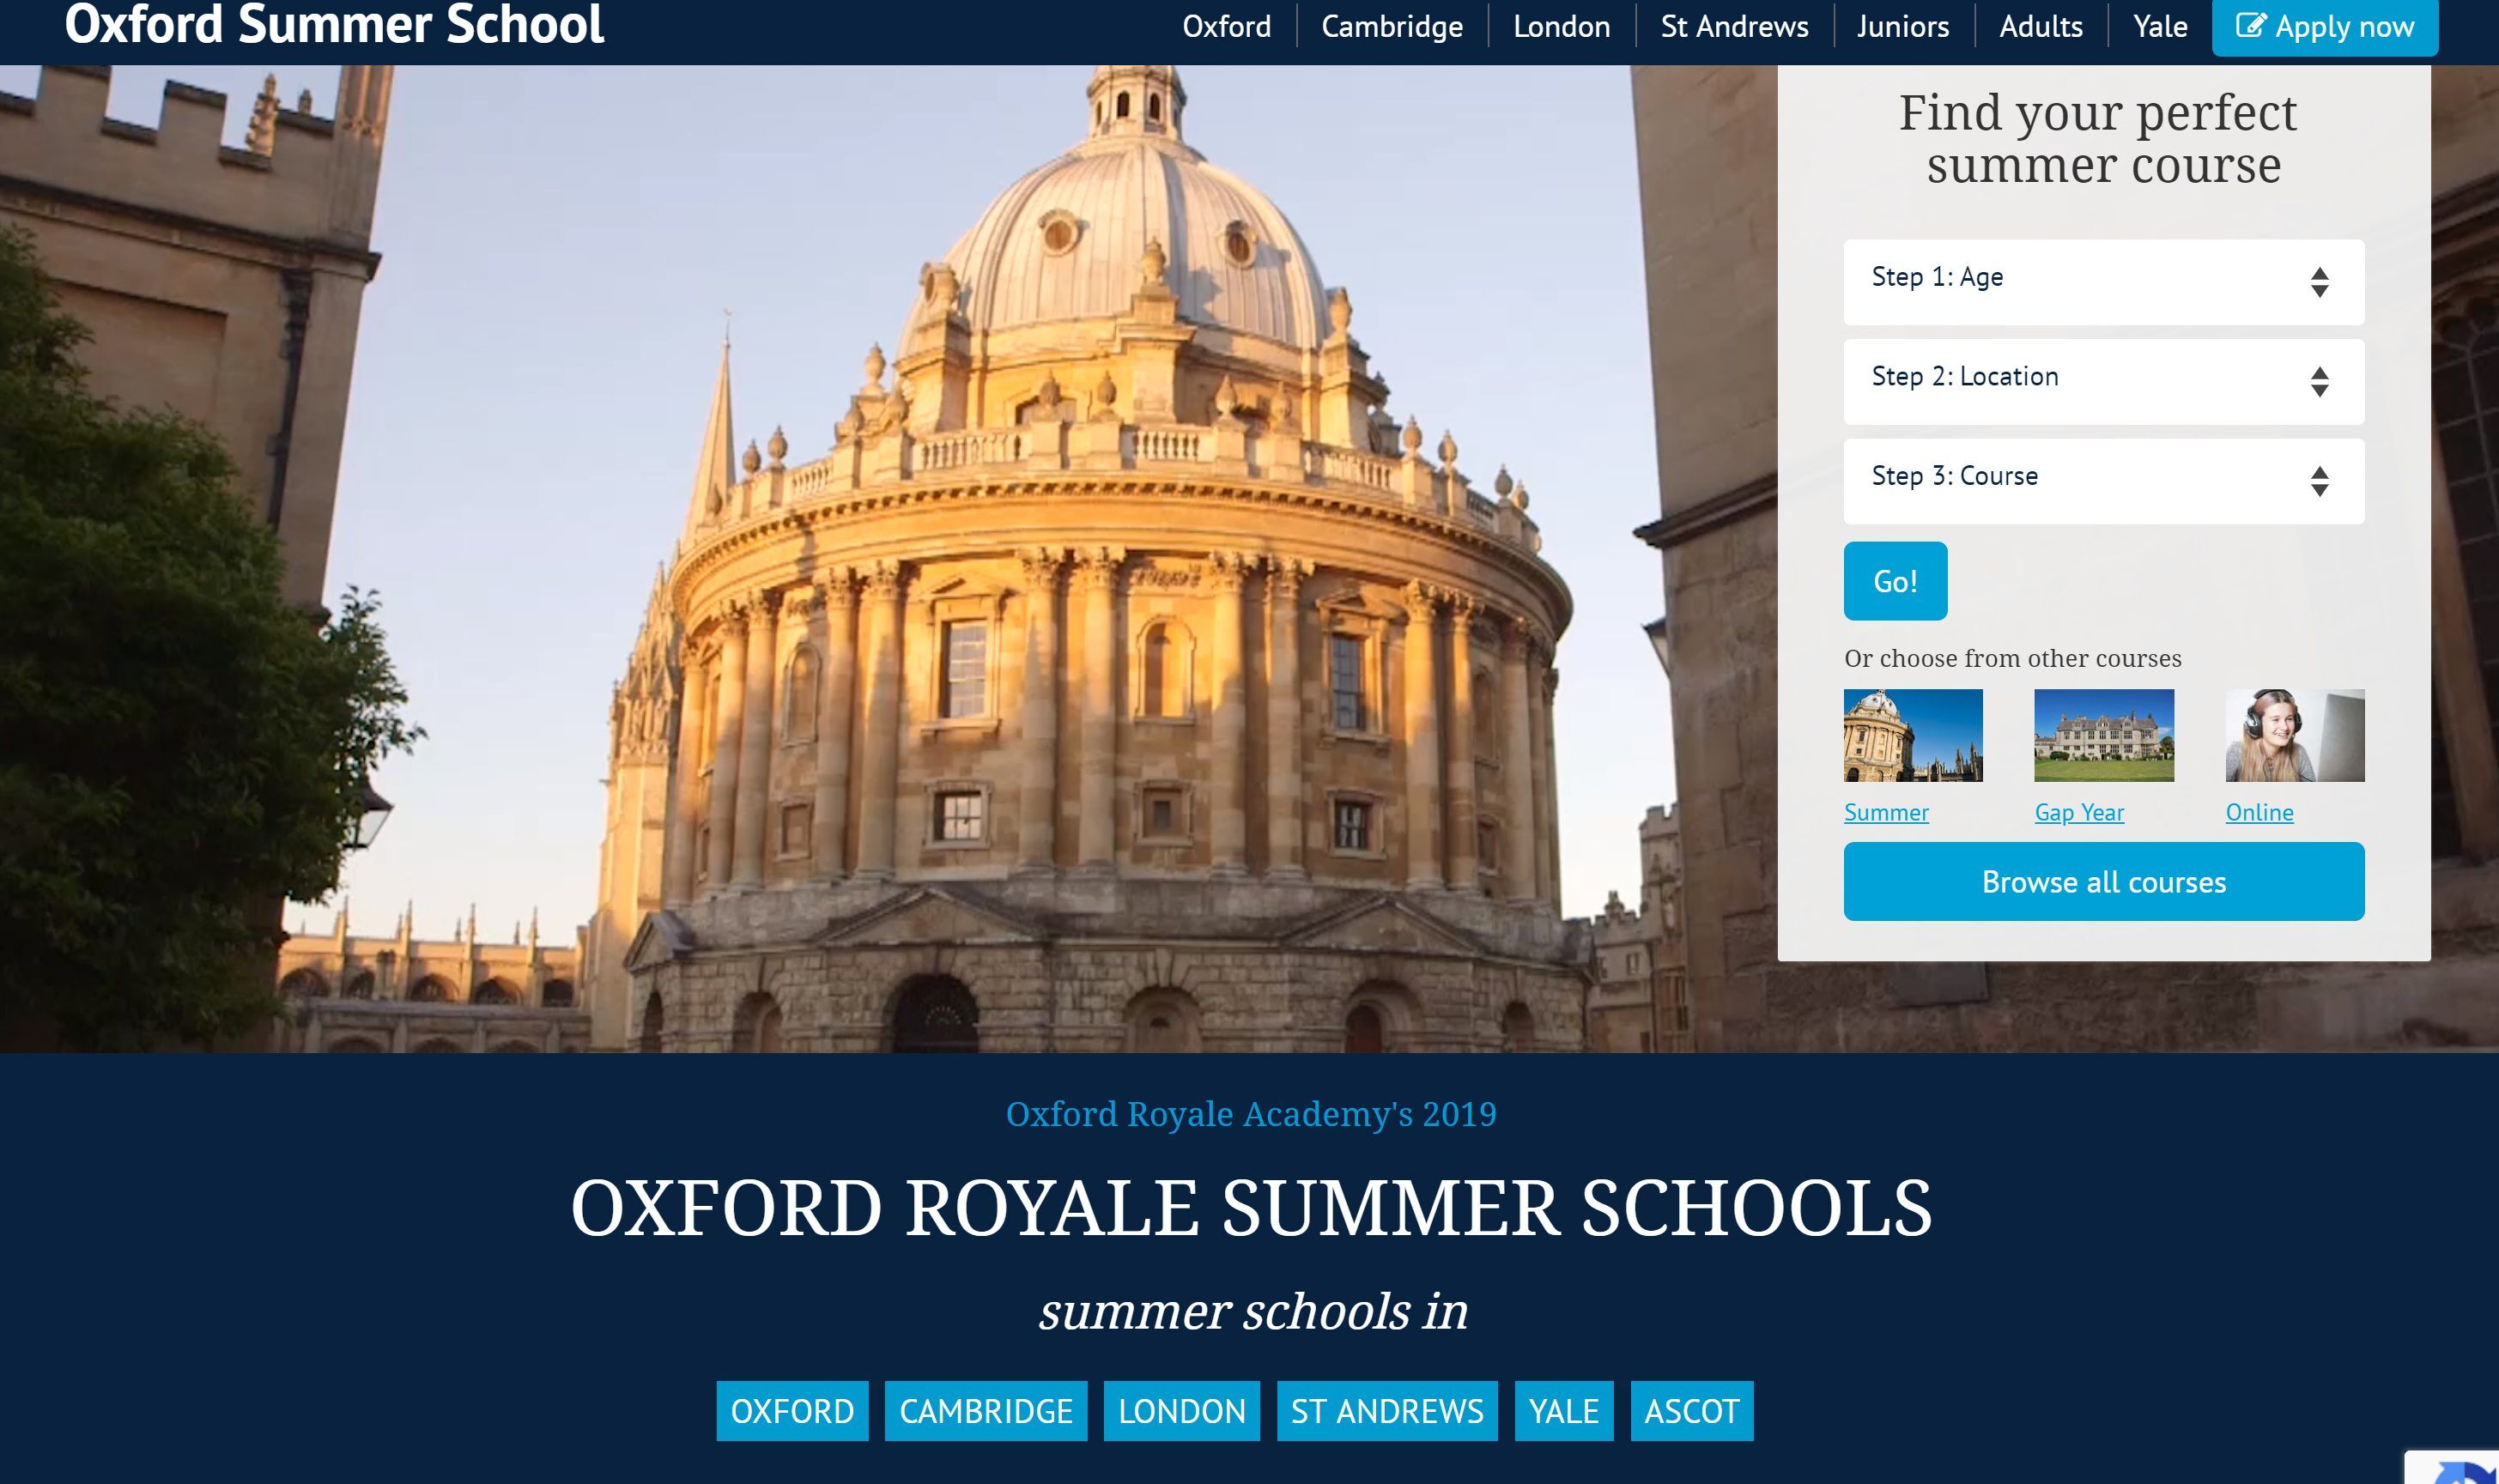This screenshot has width=2499, height=1484.
Task: Click the Summer course thumbnail image
Action: [1912, 735]
